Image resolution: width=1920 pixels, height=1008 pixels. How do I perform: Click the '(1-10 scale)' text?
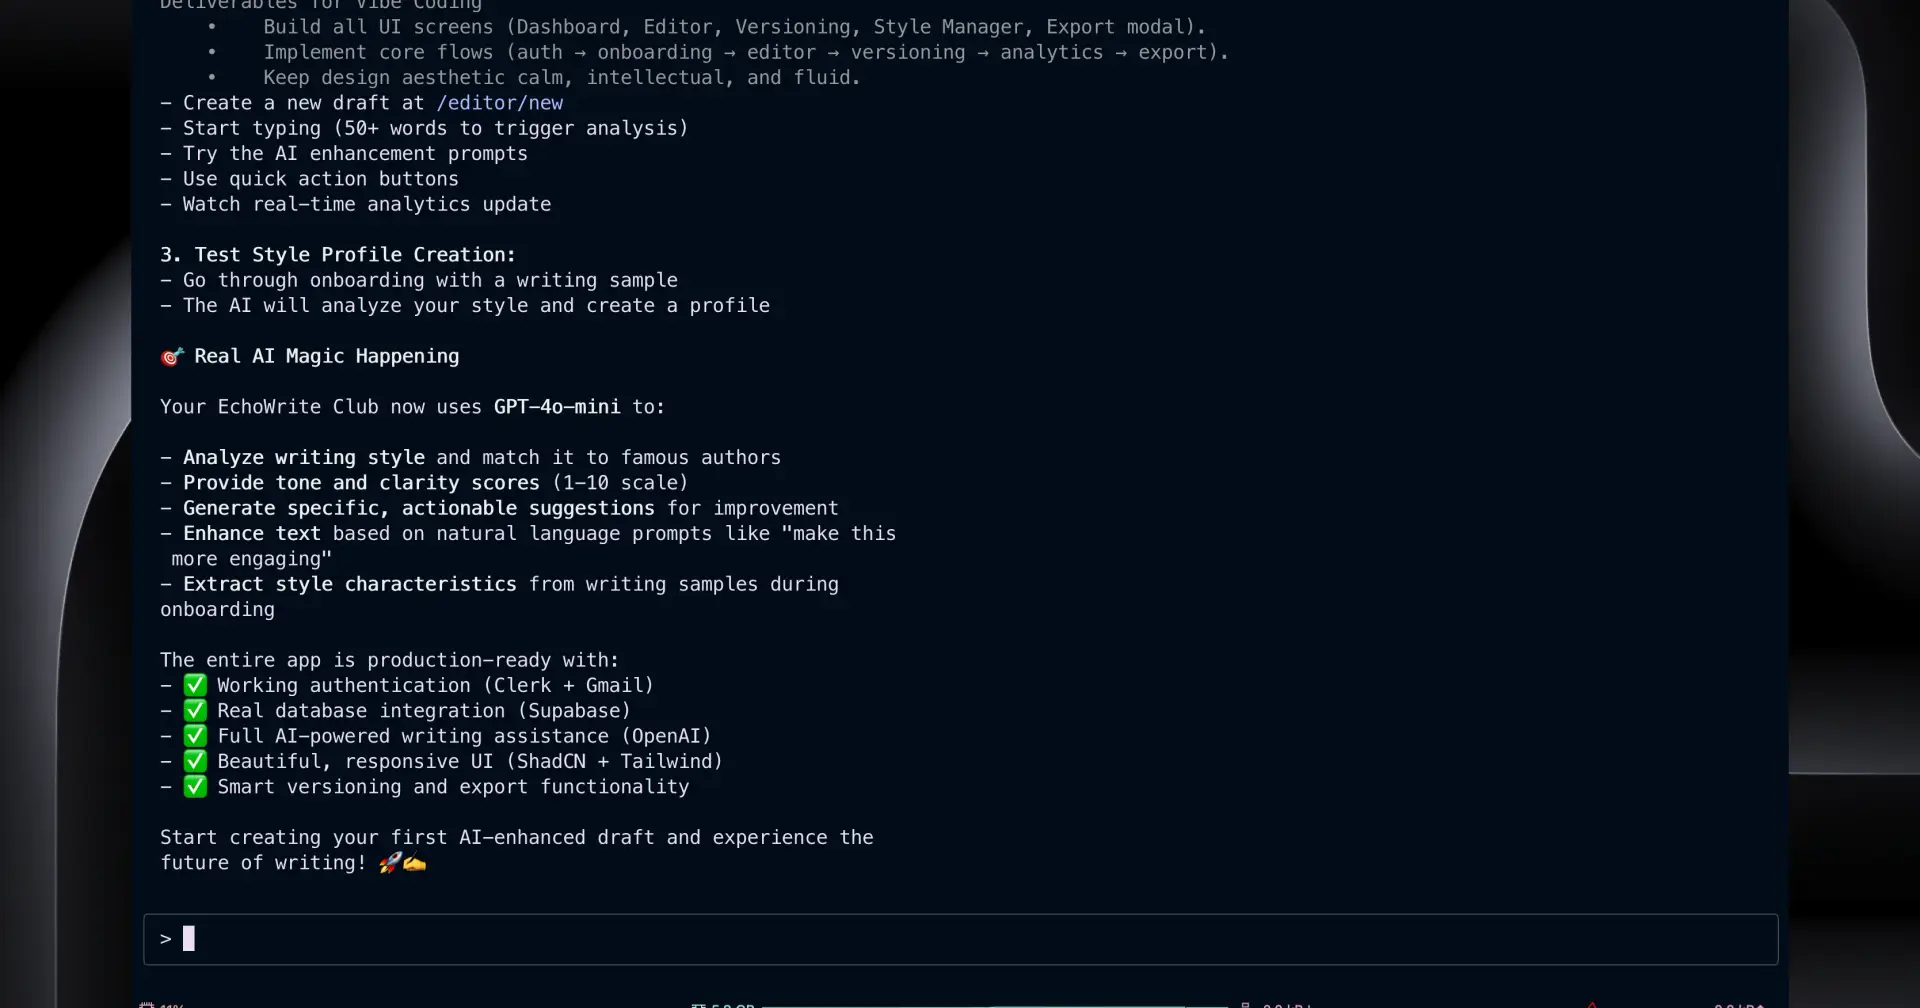point(620,483)
